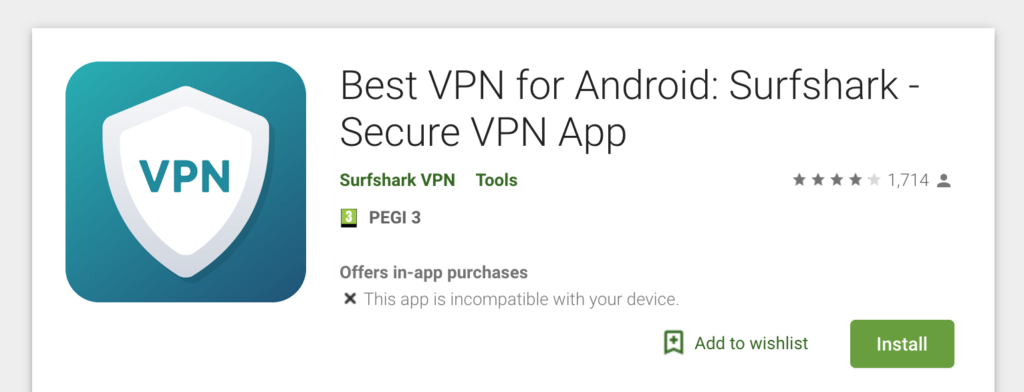Select the Add to wishlist text
The image size is (1024, 392).
point(751,343)
